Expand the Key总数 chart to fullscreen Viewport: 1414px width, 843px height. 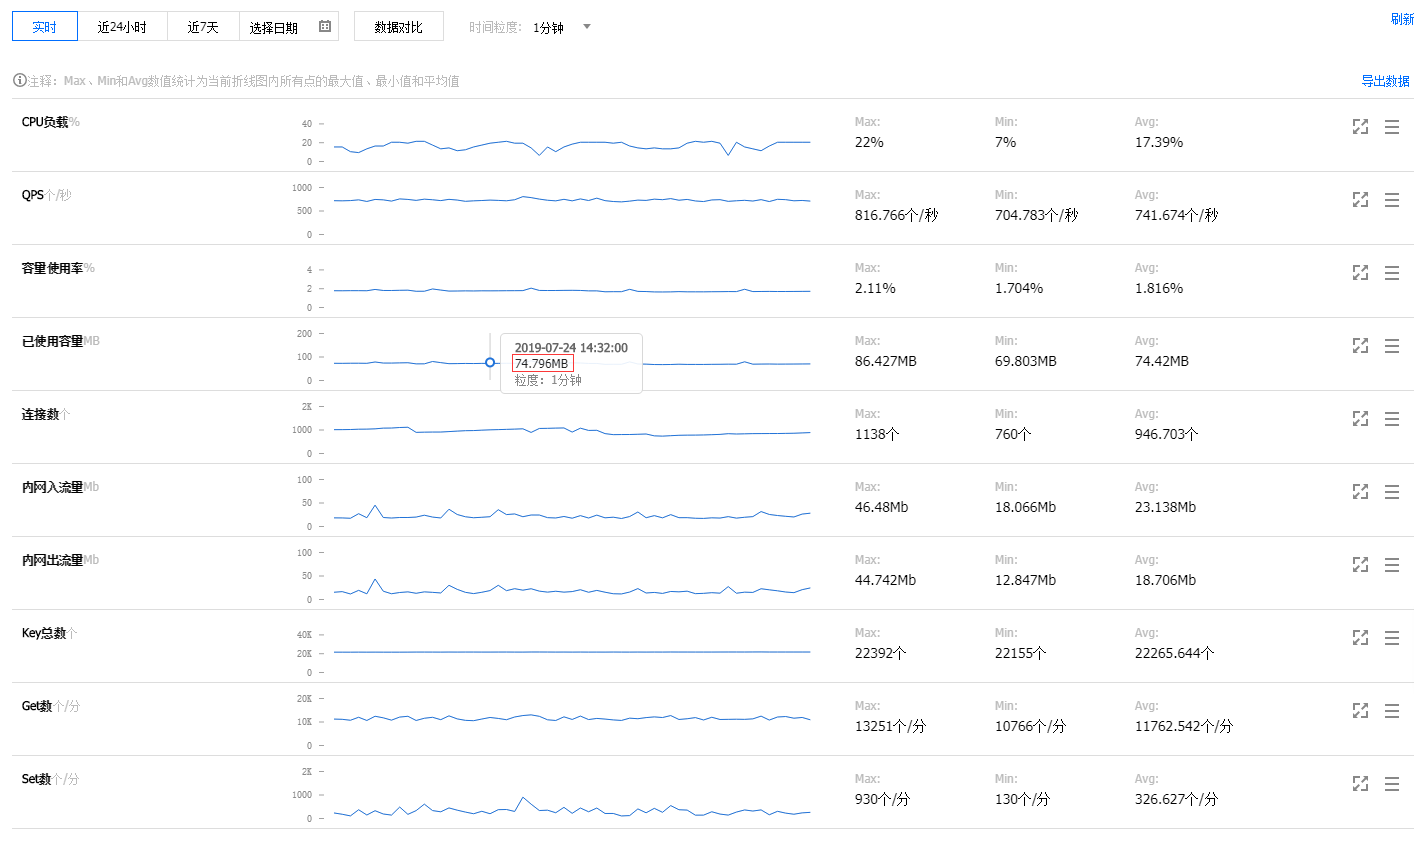[1360, 638]
